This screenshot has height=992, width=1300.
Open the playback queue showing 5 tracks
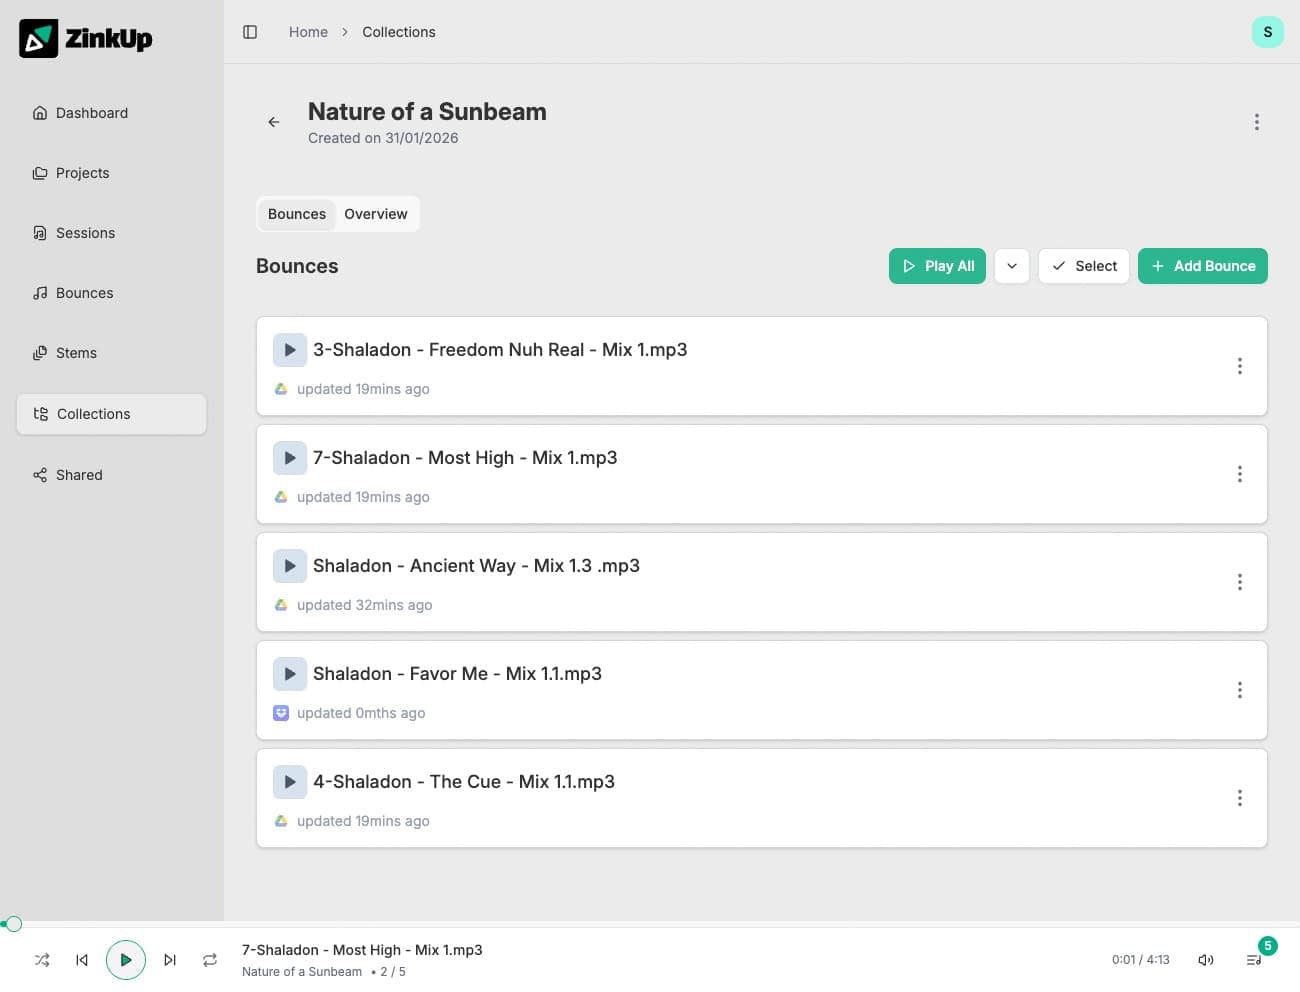pyautogui.click(x=1254, y=959)
